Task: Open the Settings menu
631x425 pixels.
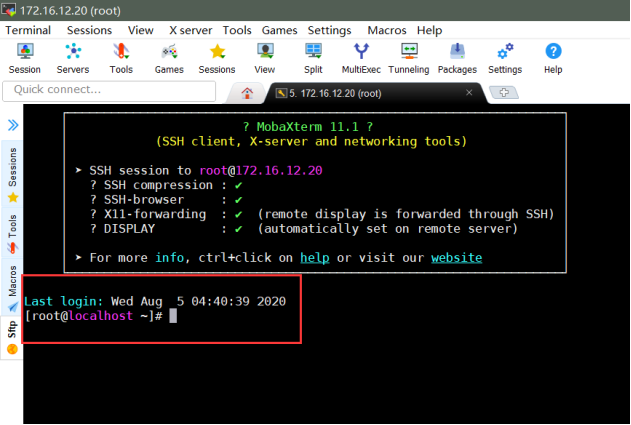Action: pyautogui.click(x=330, y=30)
